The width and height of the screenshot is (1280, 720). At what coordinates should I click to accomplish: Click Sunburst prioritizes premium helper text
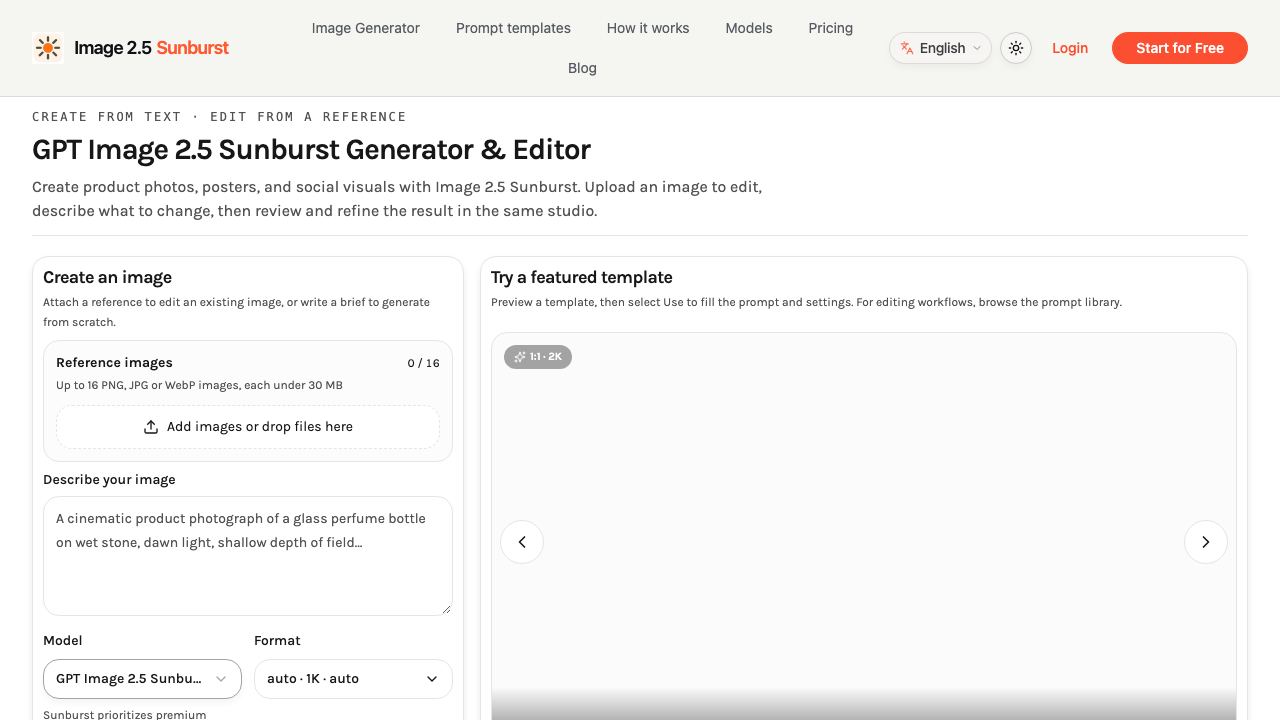tap(125, 715)
